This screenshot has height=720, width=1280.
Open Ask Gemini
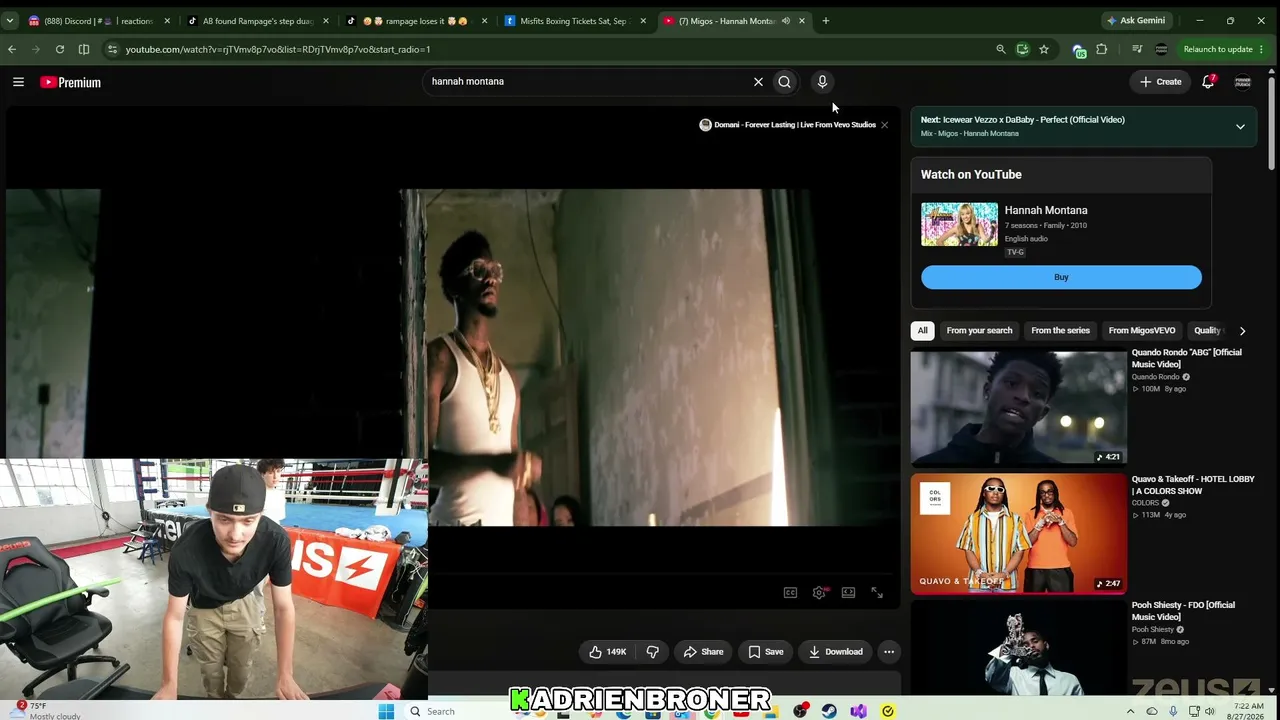click(x=1135, y=21)
